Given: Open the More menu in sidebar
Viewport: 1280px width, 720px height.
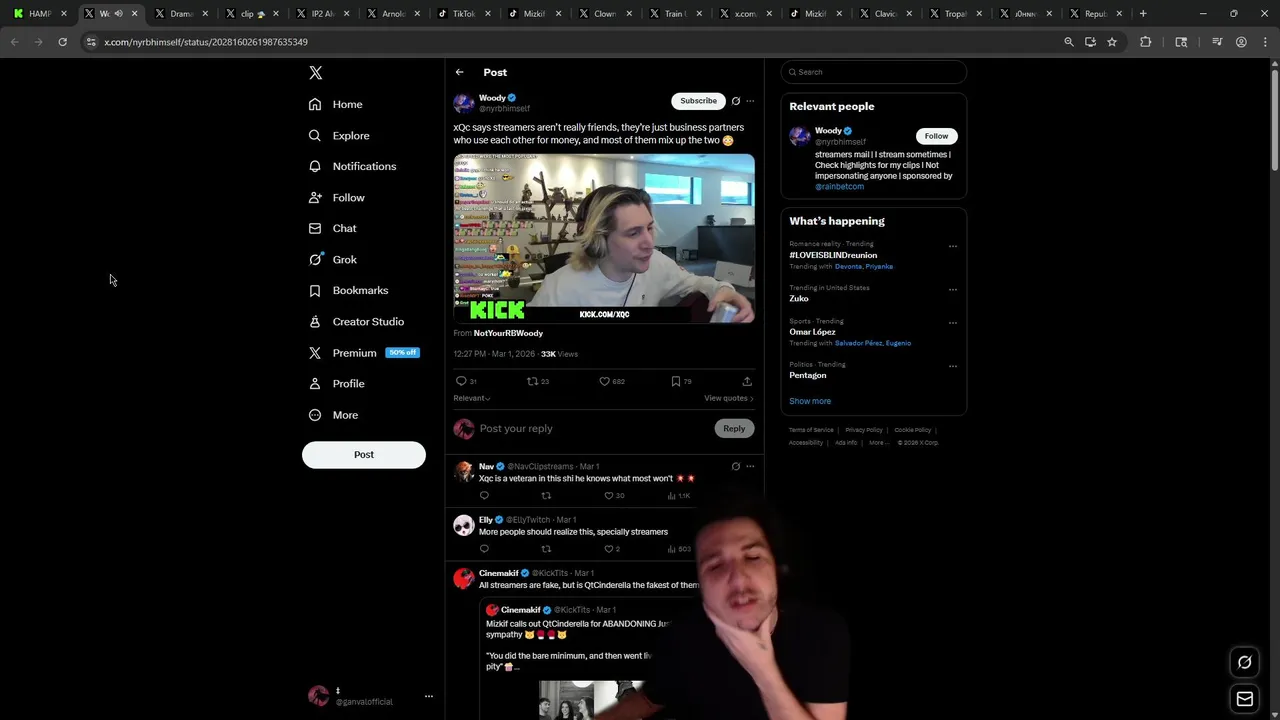Looking at the screenshot, I should coord(333,414).
